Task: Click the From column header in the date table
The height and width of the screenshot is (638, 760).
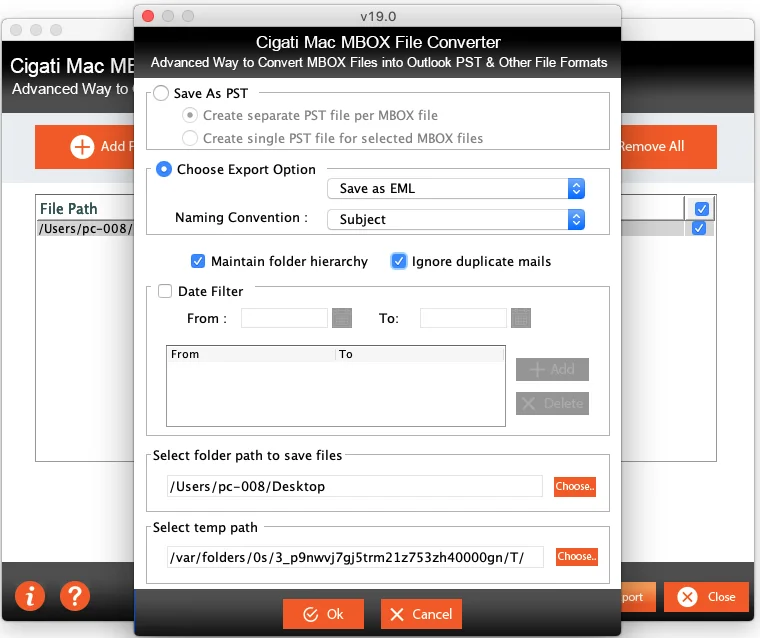Action: [251, 354]
